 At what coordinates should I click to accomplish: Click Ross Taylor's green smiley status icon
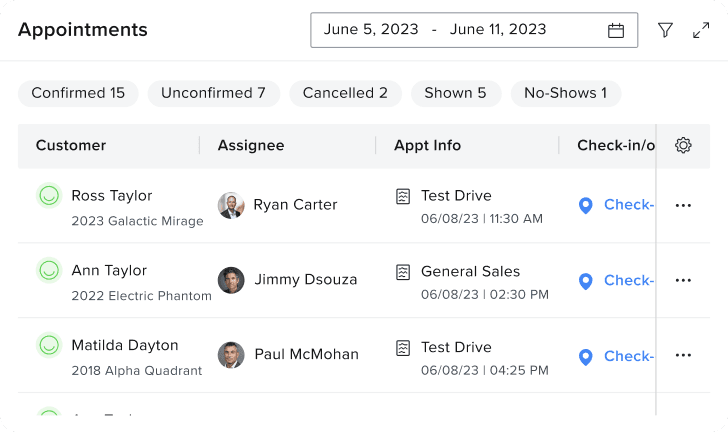49,196
